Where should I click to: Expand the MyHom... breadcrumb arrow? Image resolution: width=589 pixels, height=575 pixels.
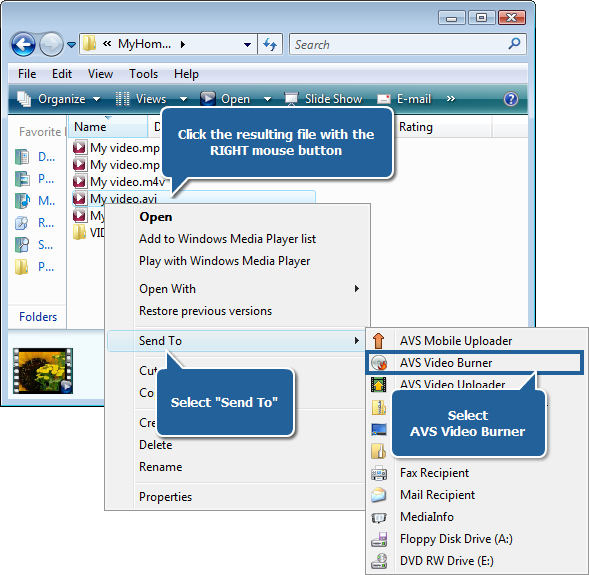(183, 44)
